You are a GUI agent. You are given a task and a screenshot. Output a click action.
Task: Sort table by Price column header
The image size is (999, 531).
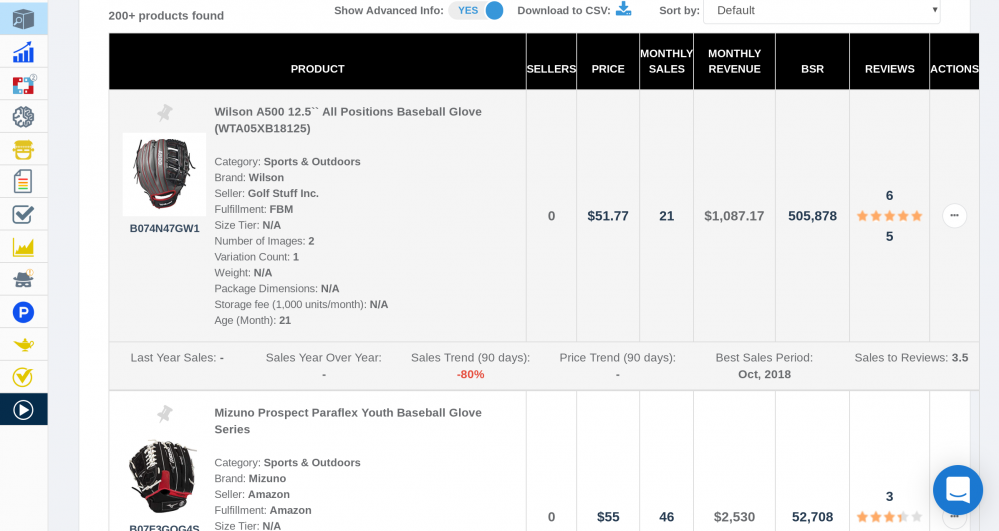608,69
